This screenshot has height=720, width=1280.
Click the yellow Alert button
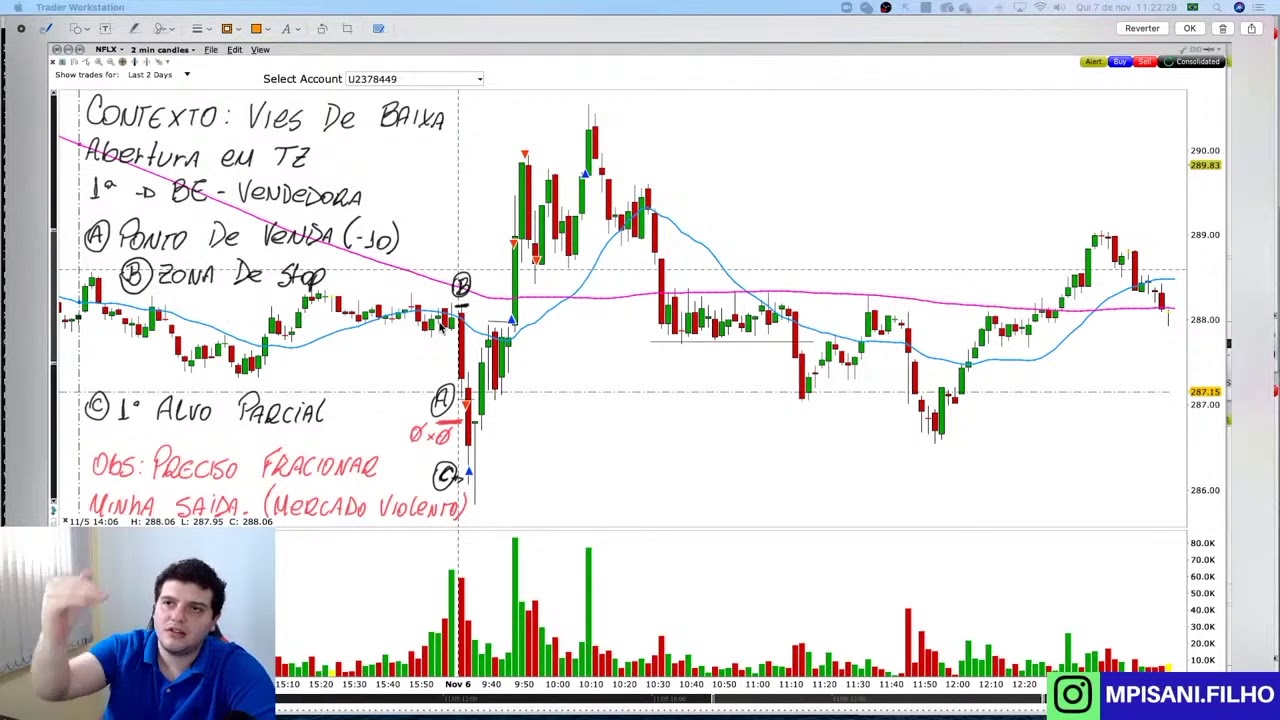(1094, 62)
